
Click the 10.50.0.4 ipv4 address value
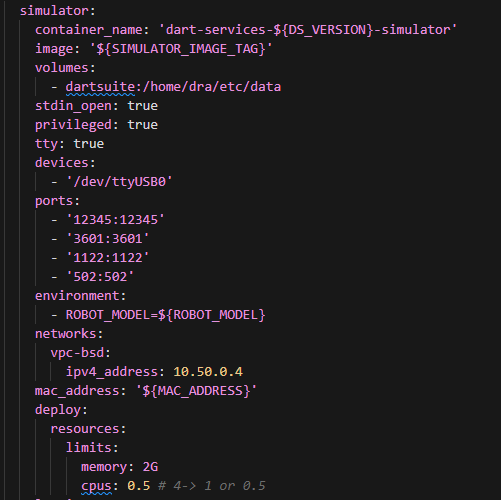[208, 372]
